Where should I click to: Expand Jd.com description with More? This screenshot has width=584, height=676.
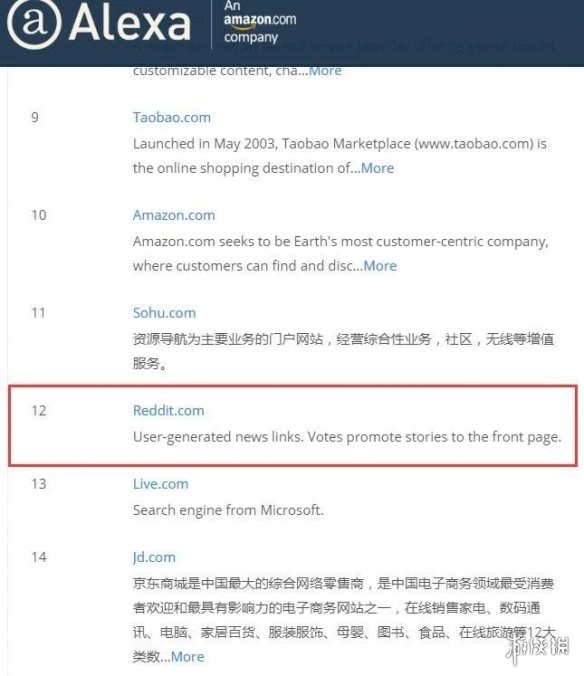tap(187, 657)
